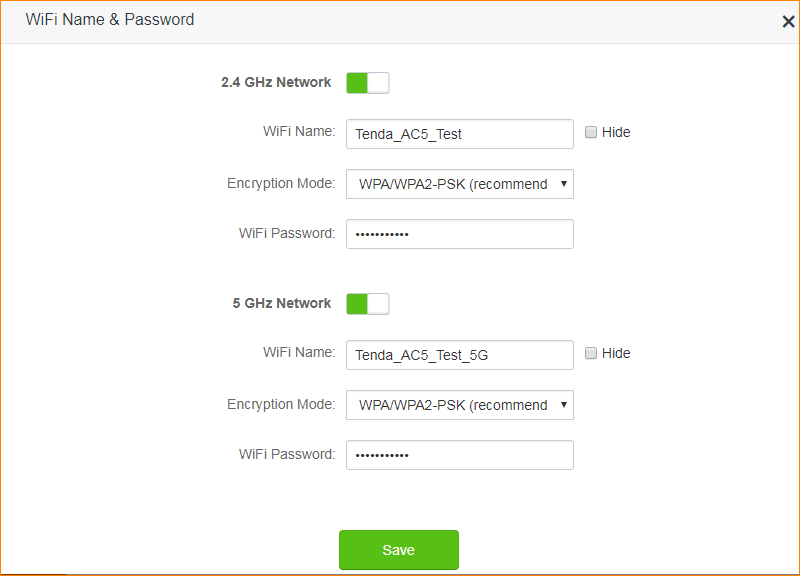Click the Tenda_AC5_Test WiFi name field
Image resolution: width=800 pixels, height=576 pixels.
(x=459, y=134)
